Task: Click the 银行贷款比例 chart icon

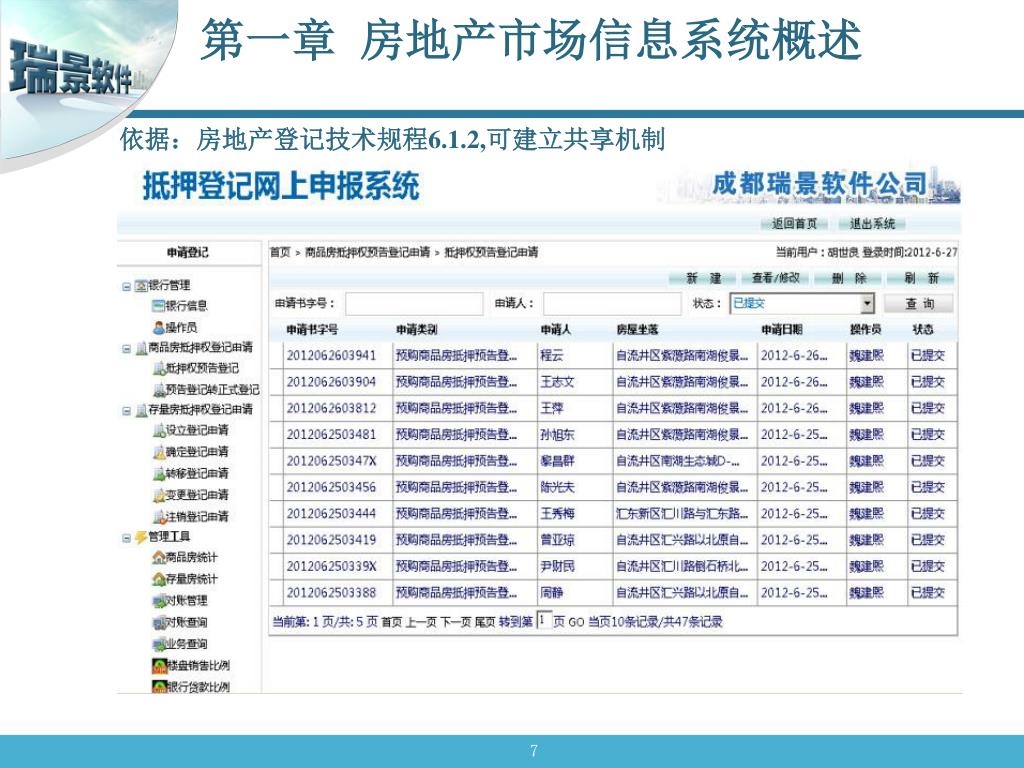Action: 159,686
